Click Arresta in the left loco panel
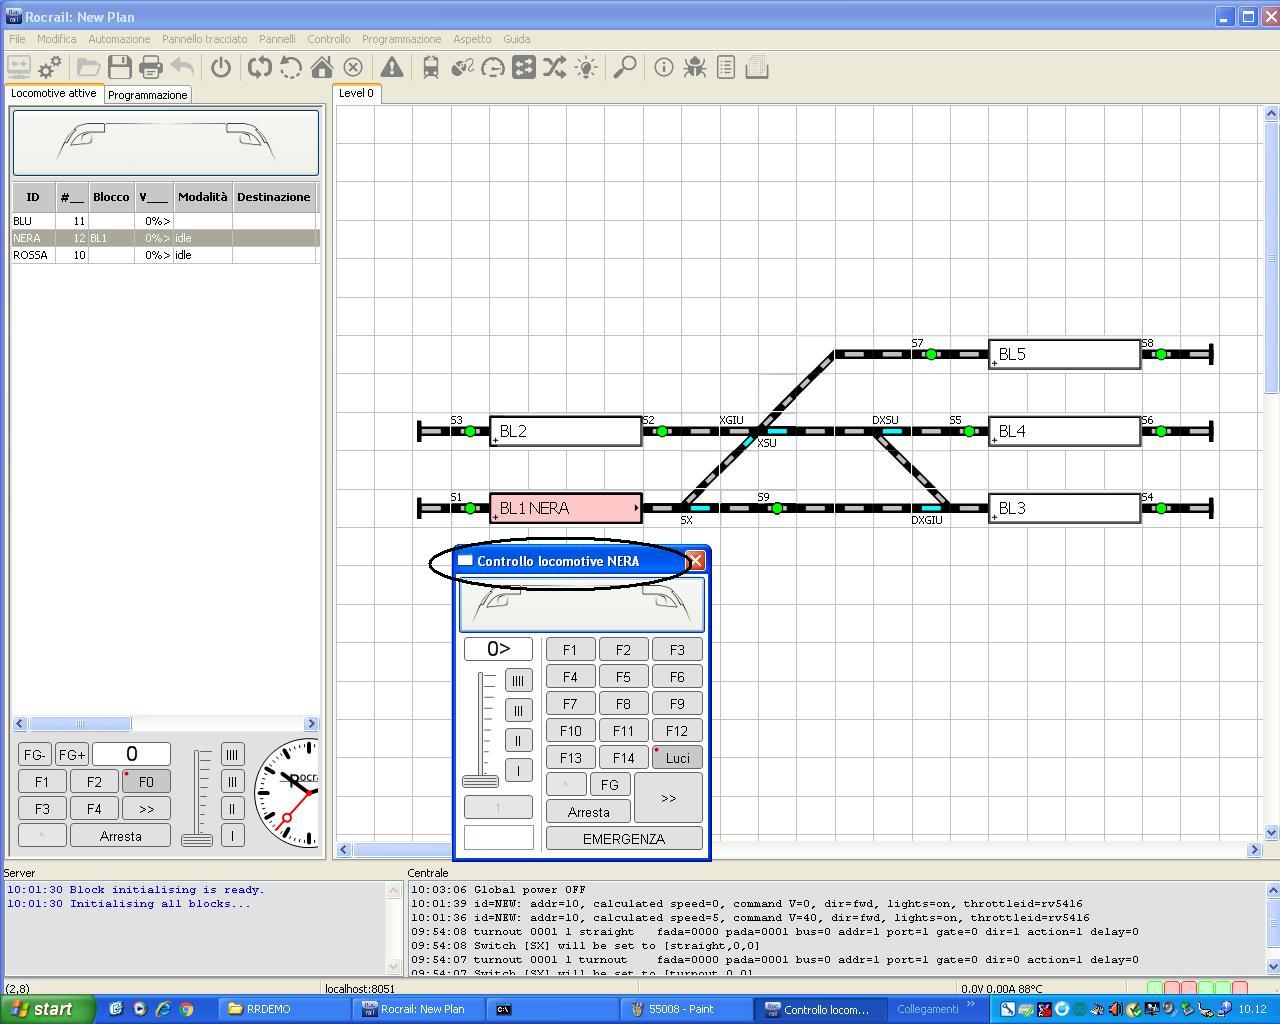This screenshot has width=1280, height=1024. (x=120, y=836)
